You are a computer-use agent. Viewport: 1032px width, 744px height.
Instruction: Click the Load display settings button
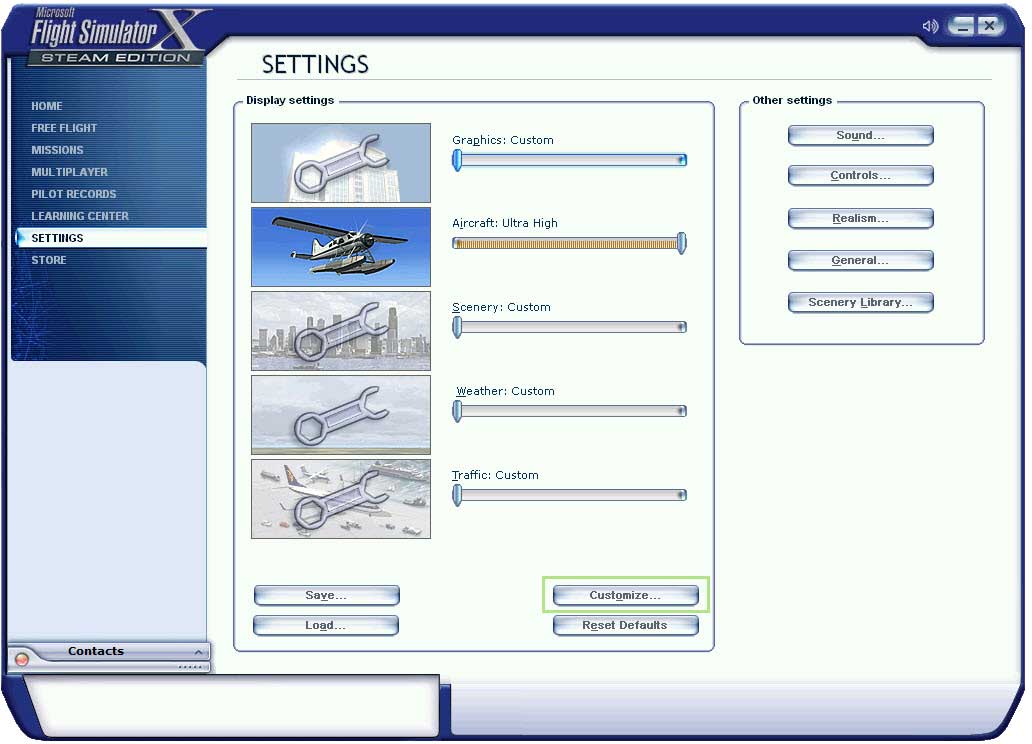click(326, 625)
